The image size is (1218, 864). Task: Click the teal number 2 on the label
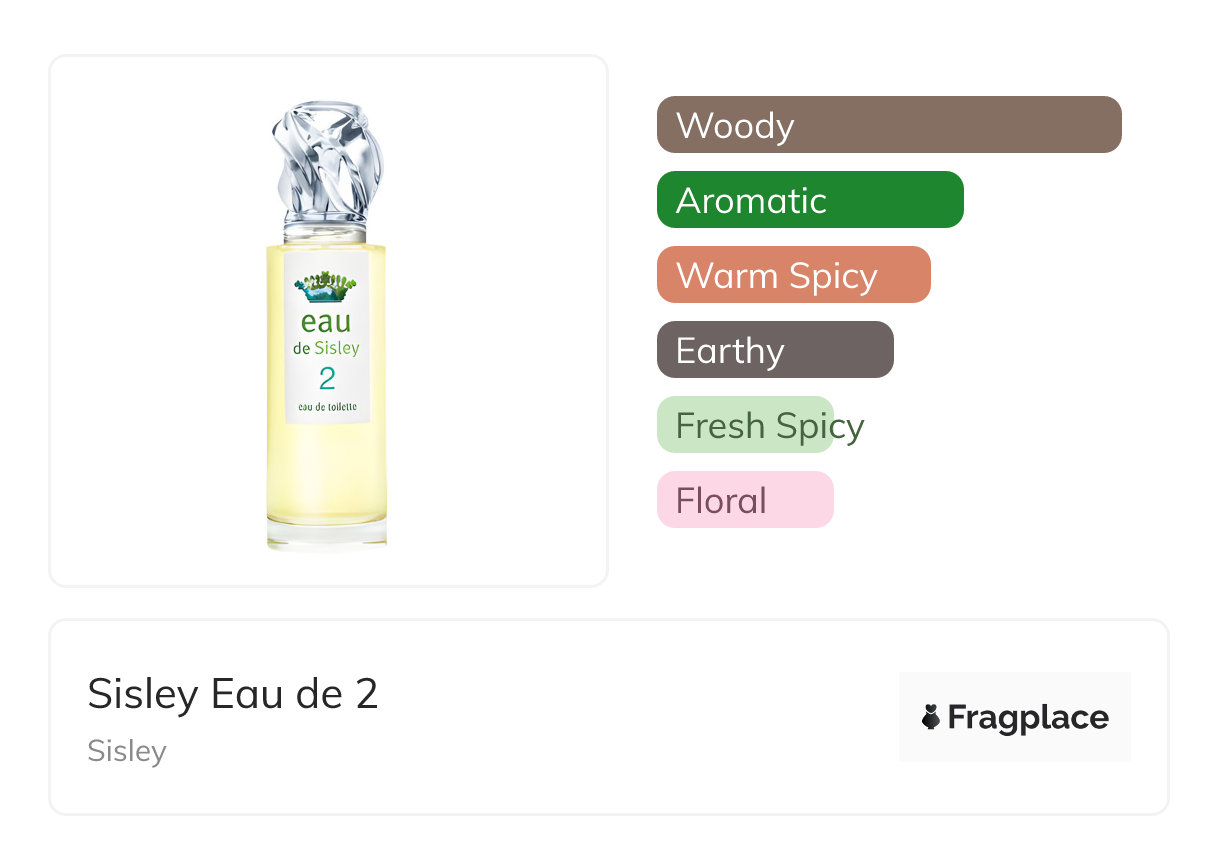point(327,379)
